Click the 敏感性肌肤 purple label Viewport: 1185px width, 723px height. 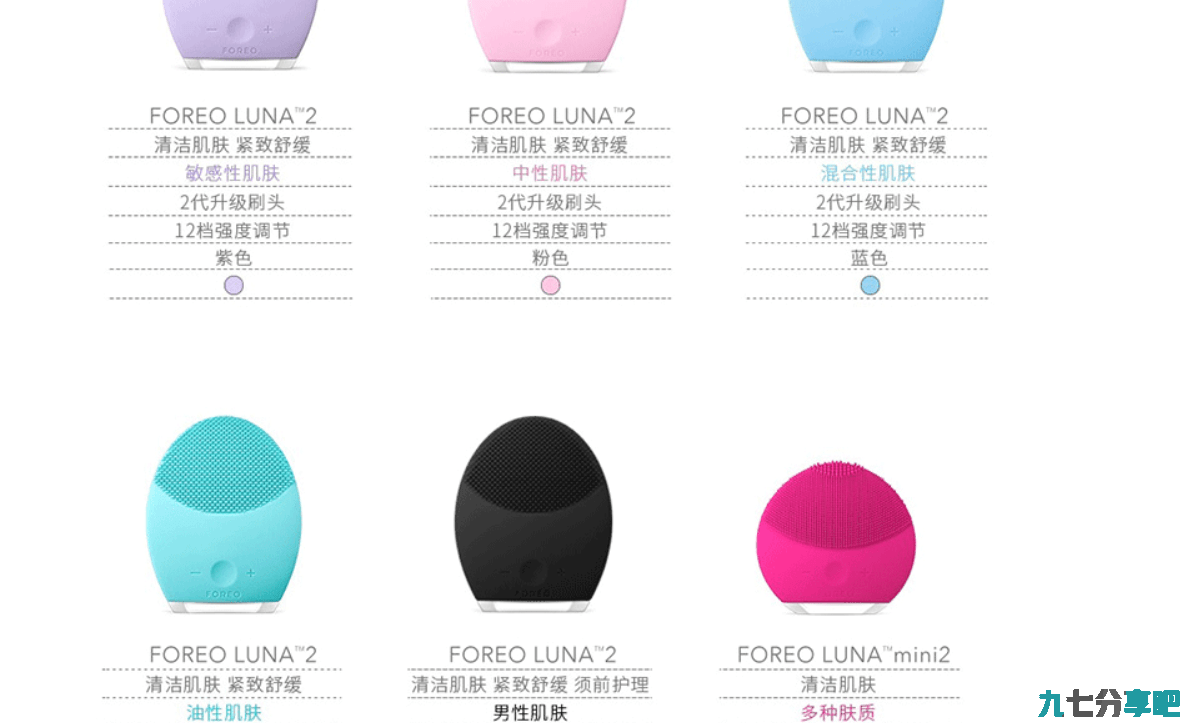point(233,173)
